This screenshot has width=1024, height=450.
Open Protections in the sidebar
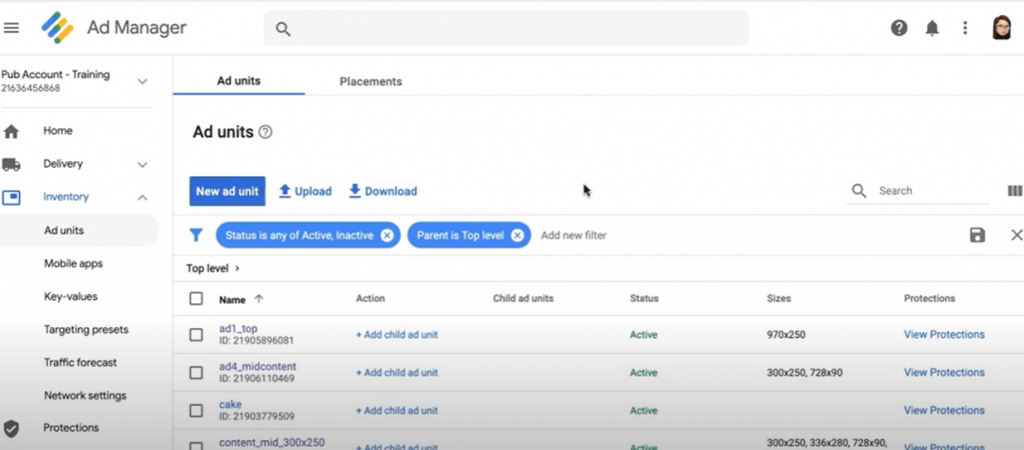click(x=71, y=428)
